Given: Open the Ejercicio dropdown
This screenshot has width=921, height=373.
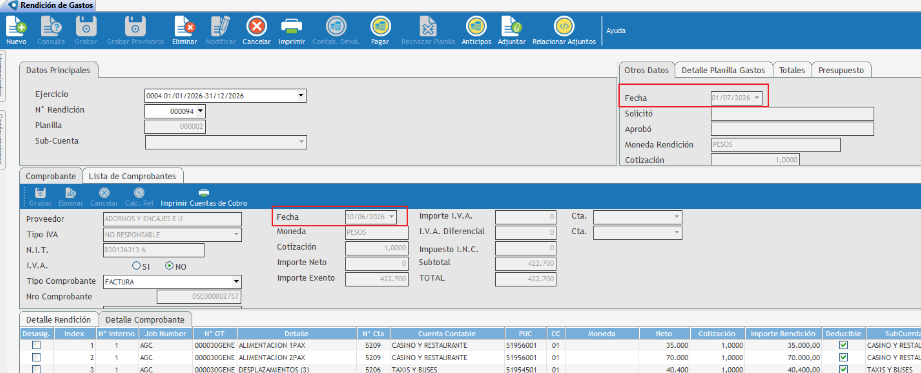Looking at the screenshot, I should pos(301,96).
